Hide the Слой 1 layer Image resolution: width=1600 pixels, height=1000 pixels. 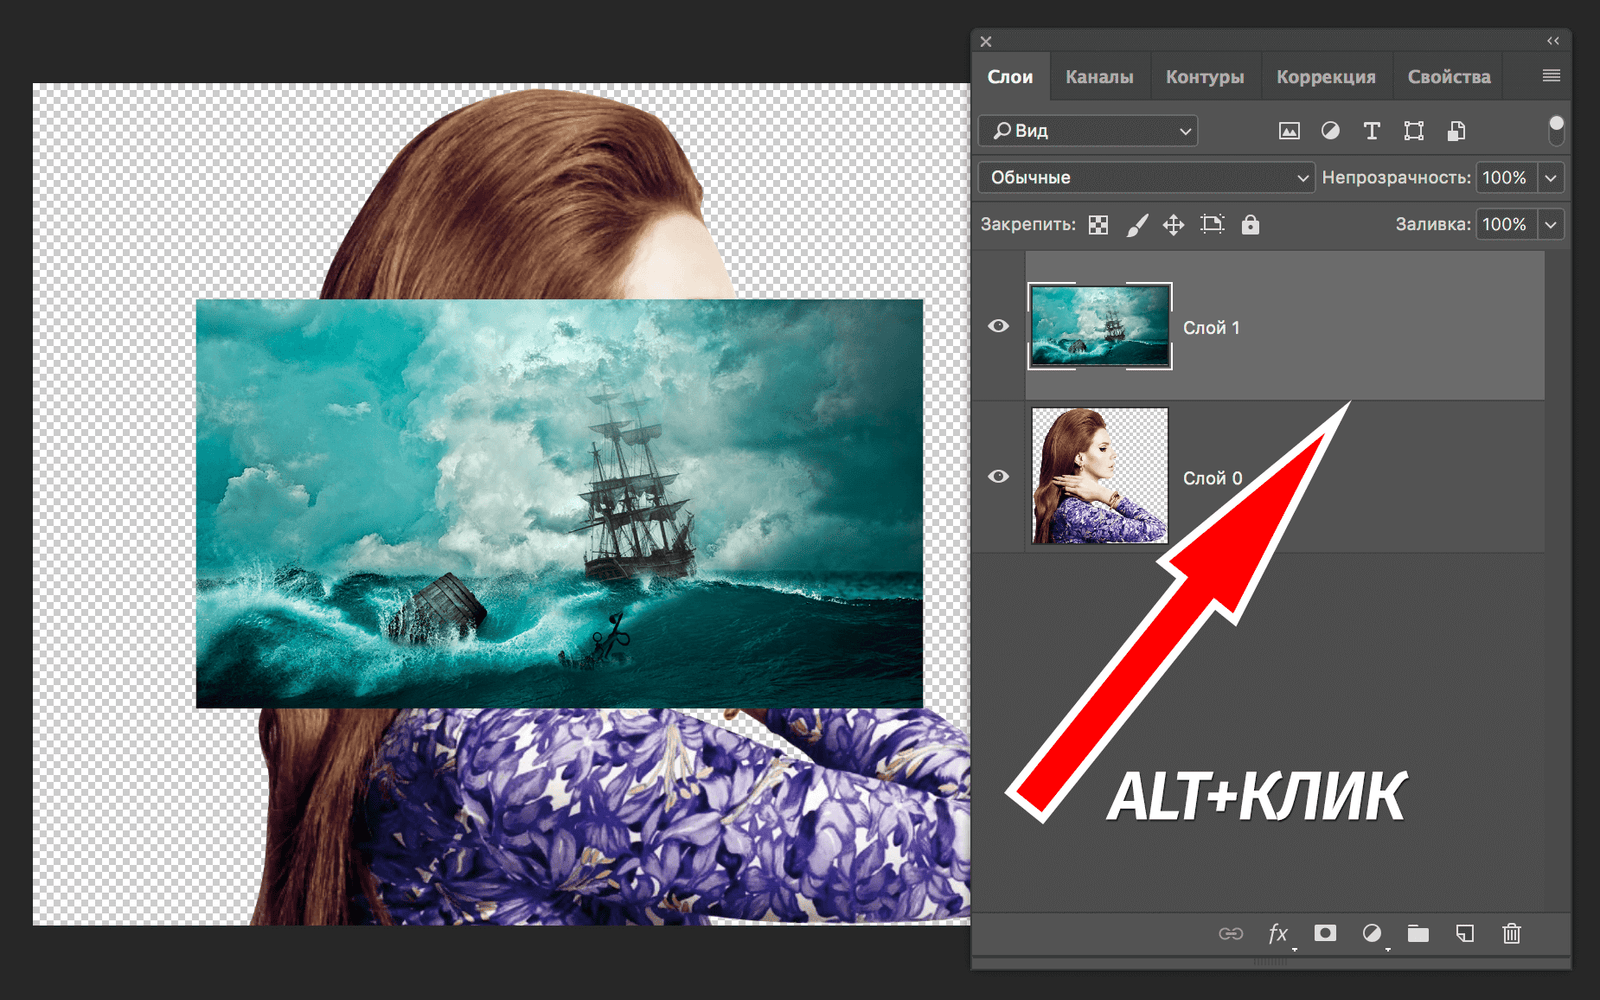pos(998,326)
